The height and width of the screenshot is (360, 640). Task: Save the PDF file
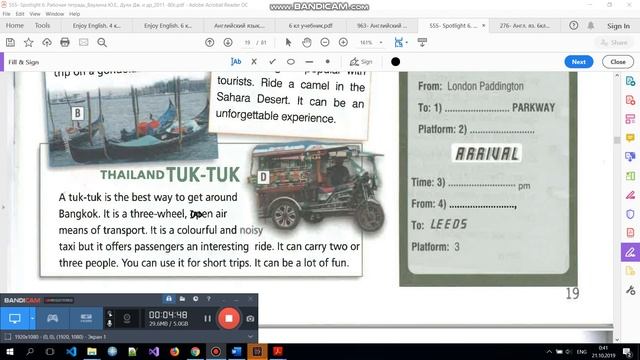(10, 42)
